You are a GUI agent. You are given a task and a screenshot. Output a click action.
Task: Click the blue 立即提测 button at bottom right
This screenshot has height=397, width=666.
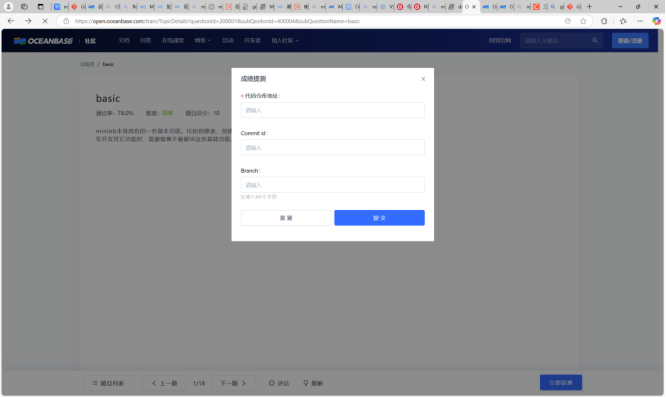[x=561, y=383]
